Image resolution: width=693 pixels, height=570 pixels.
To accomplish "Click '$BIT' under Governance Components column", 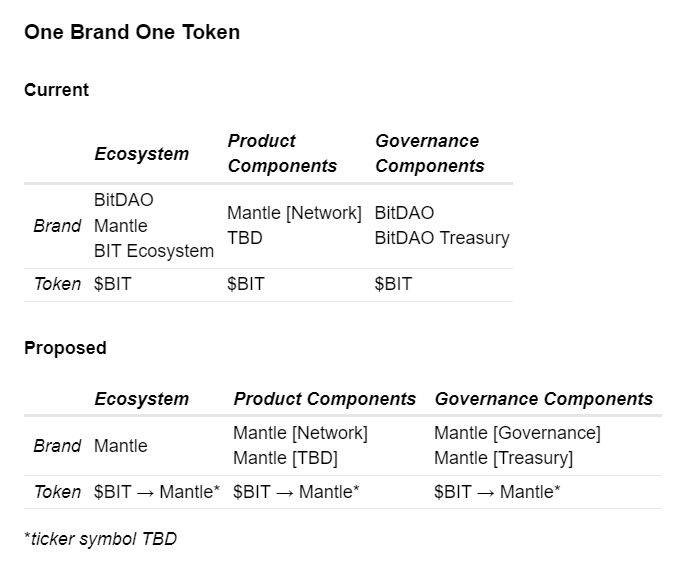I will (x=393, y=284).
